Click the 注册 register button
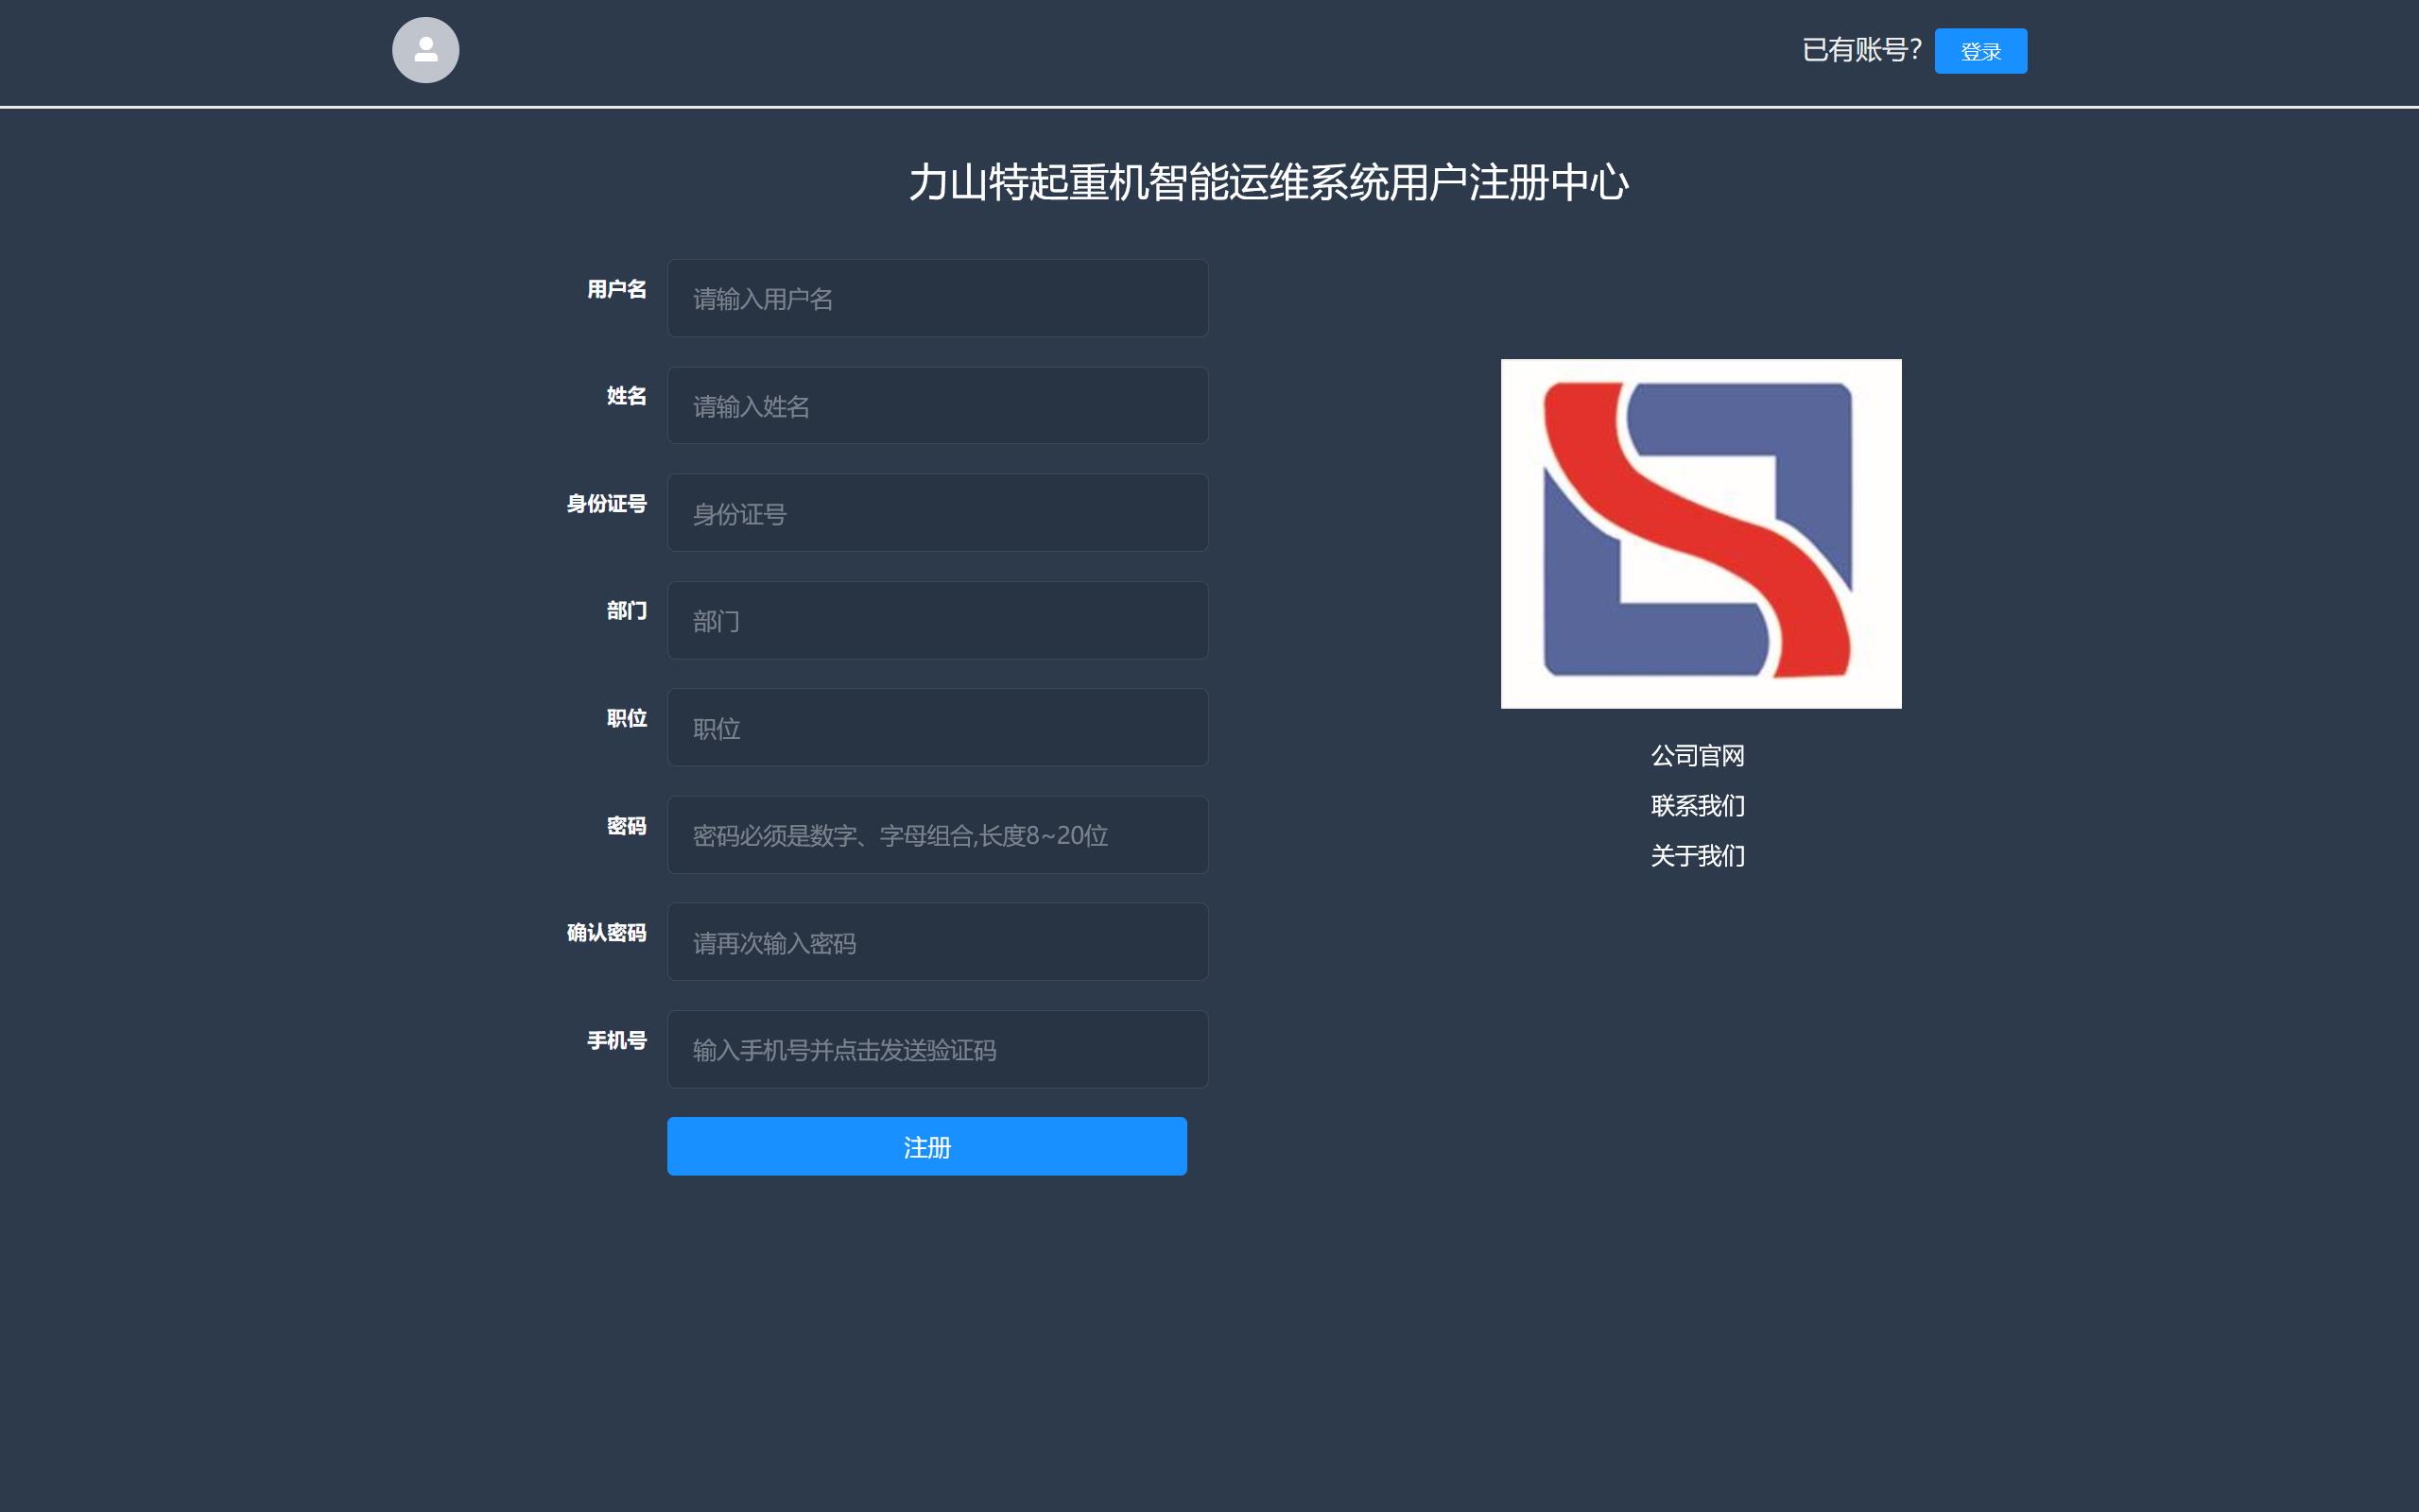The width and height of the screenshot is (2419, 1512). [x=926, y=1146]
